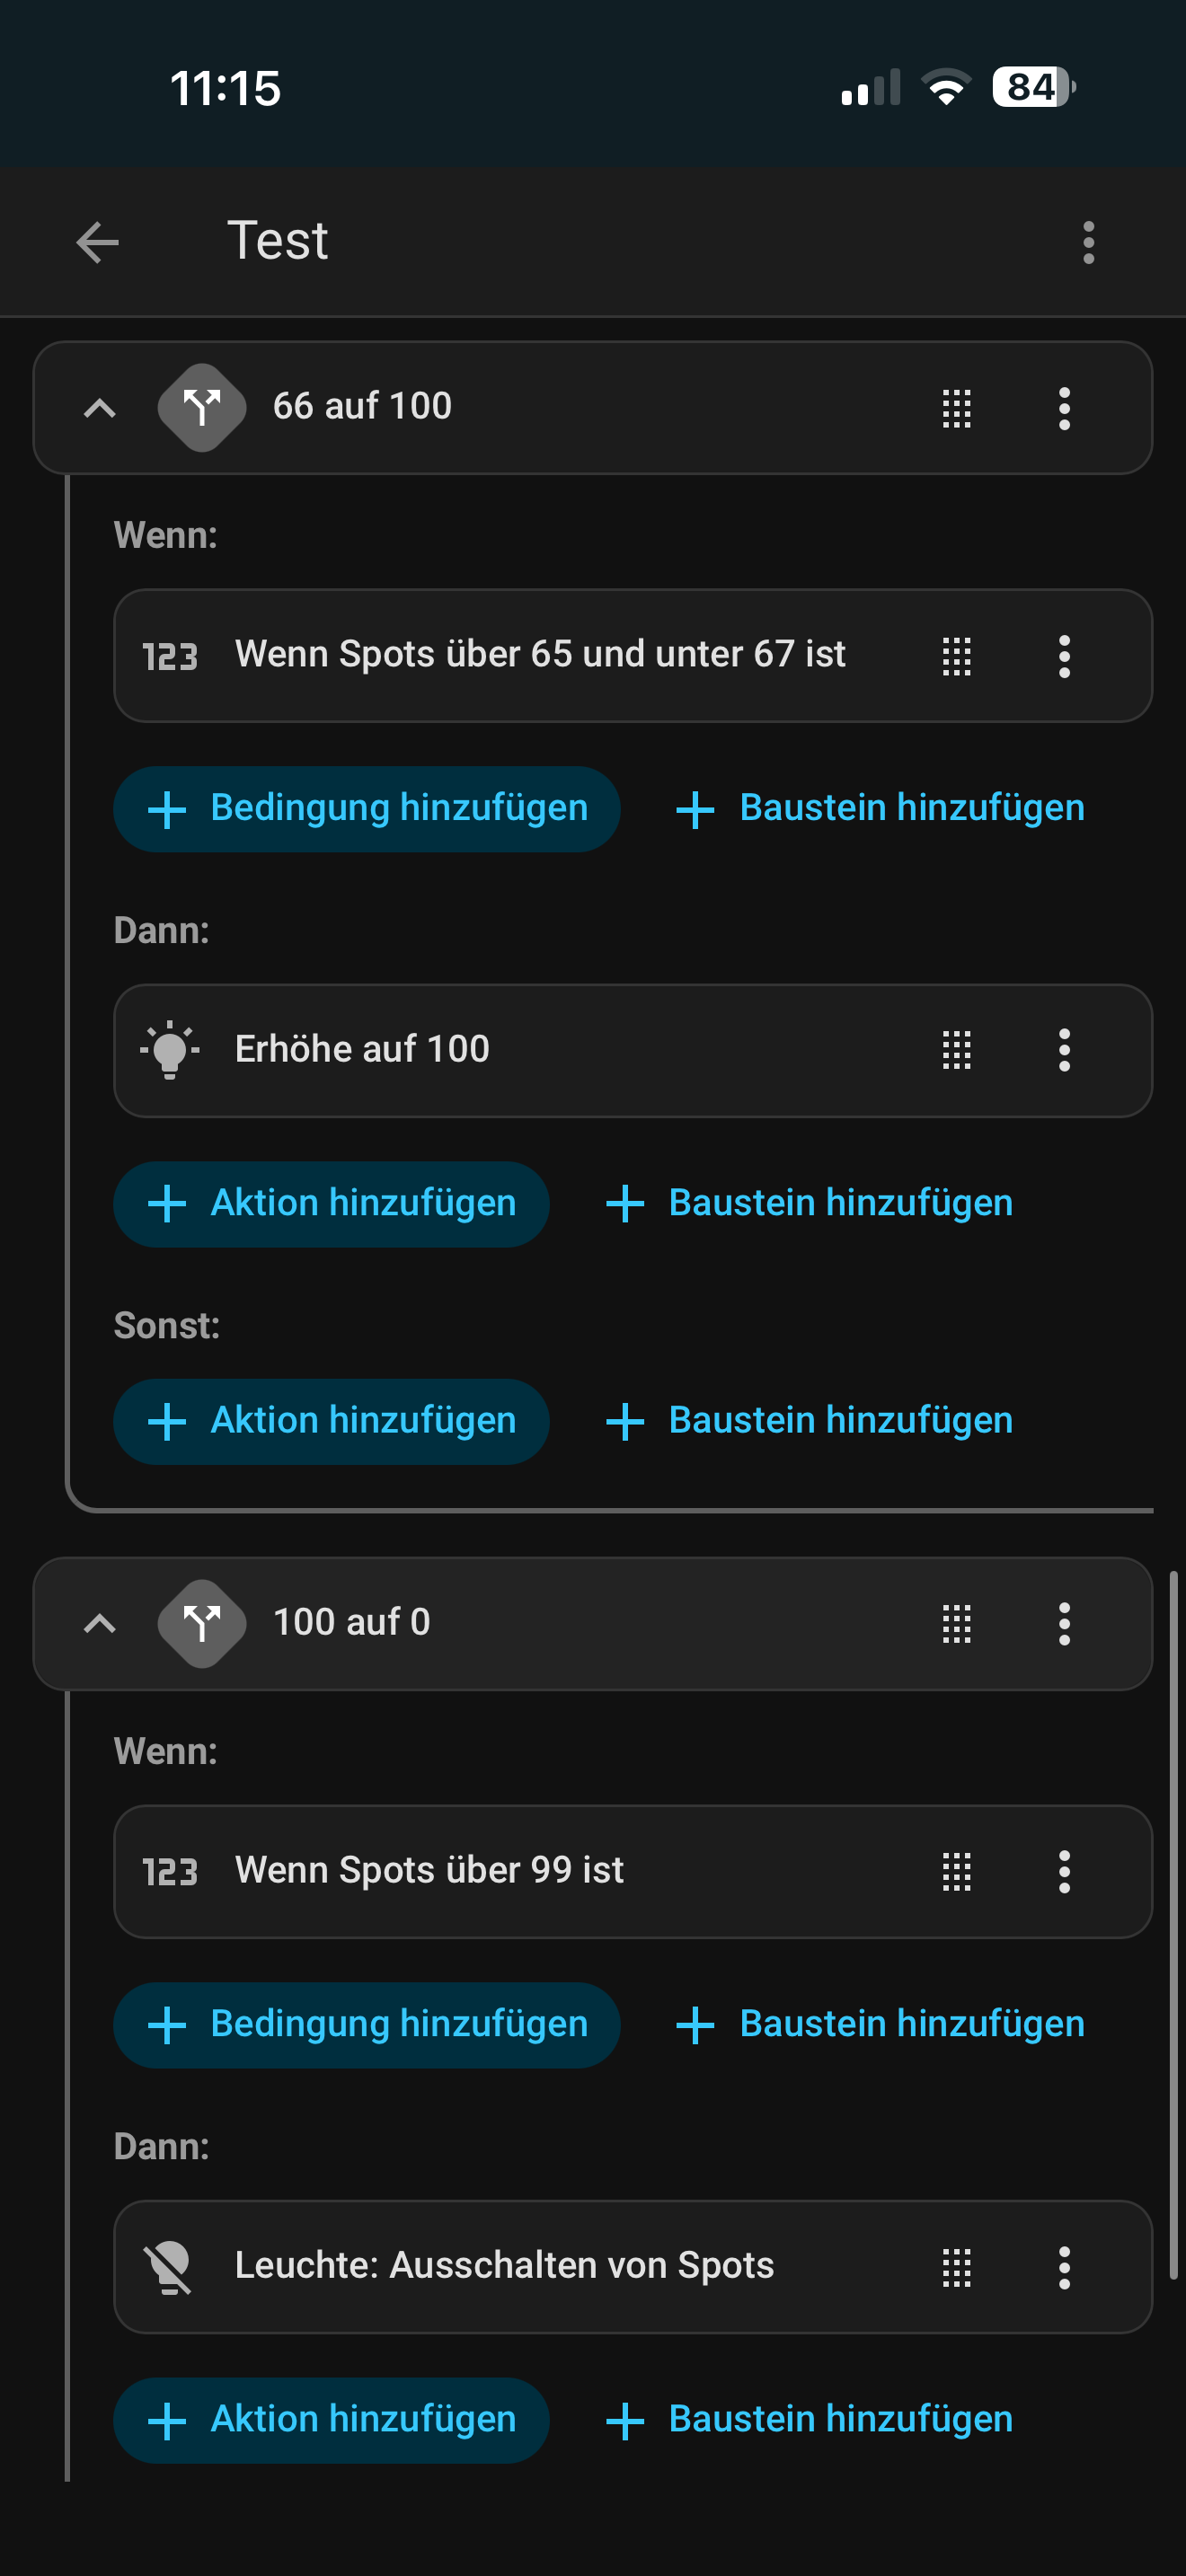The image size is (1186, 2576).
Task: Collapse the "100 auf 0" block
Action: tap(99, 1623)
